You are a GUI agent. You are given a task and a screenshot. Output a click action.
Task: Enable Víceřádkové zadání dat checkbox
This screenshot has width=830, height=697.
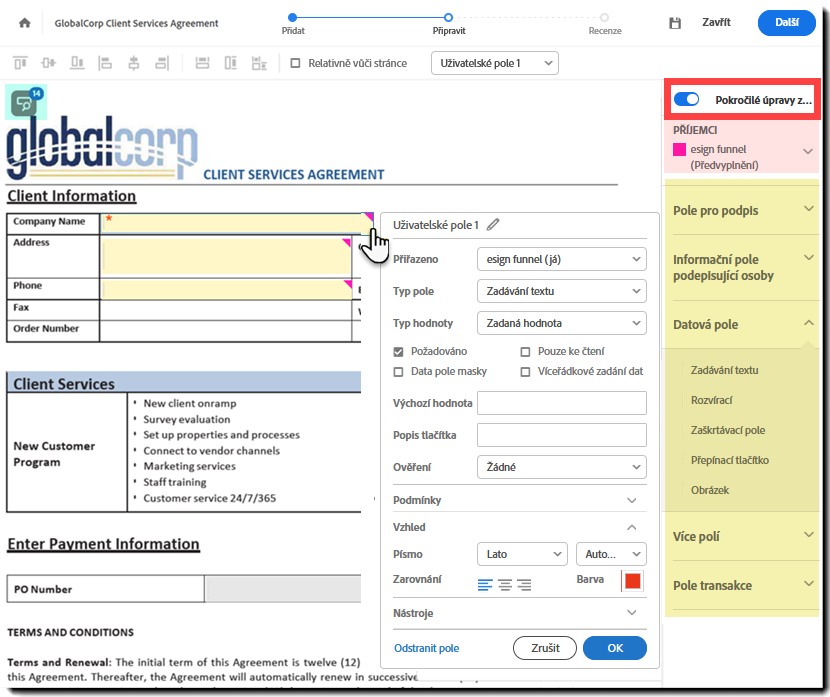[525, 372]
